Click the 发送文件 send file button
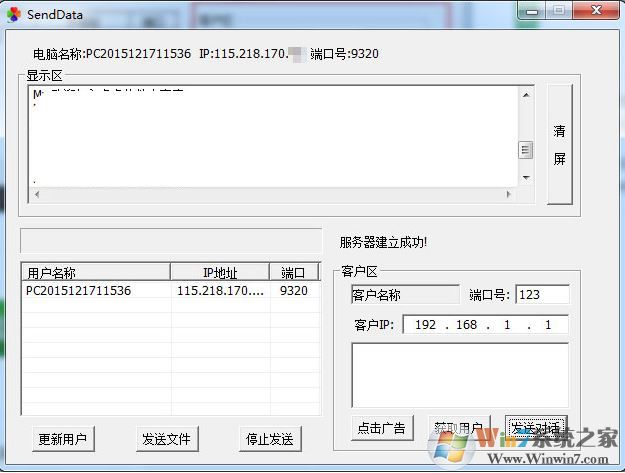This screenshot has height=473, width=625. tap(168, 438)
